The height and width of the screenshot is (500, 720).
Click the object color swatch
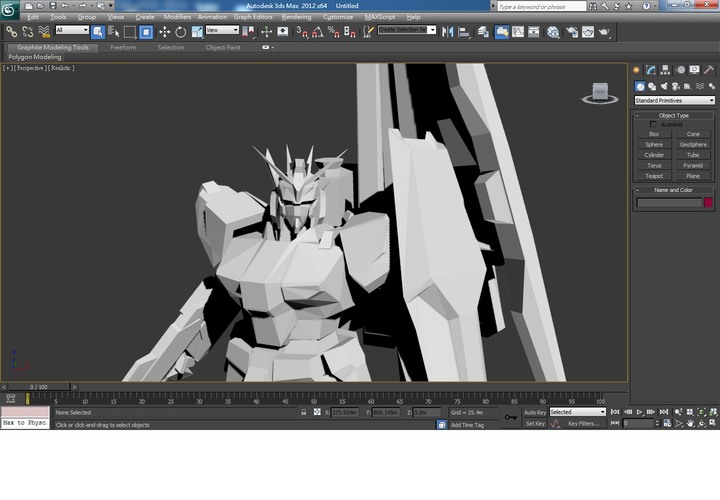tap(708, 202)
